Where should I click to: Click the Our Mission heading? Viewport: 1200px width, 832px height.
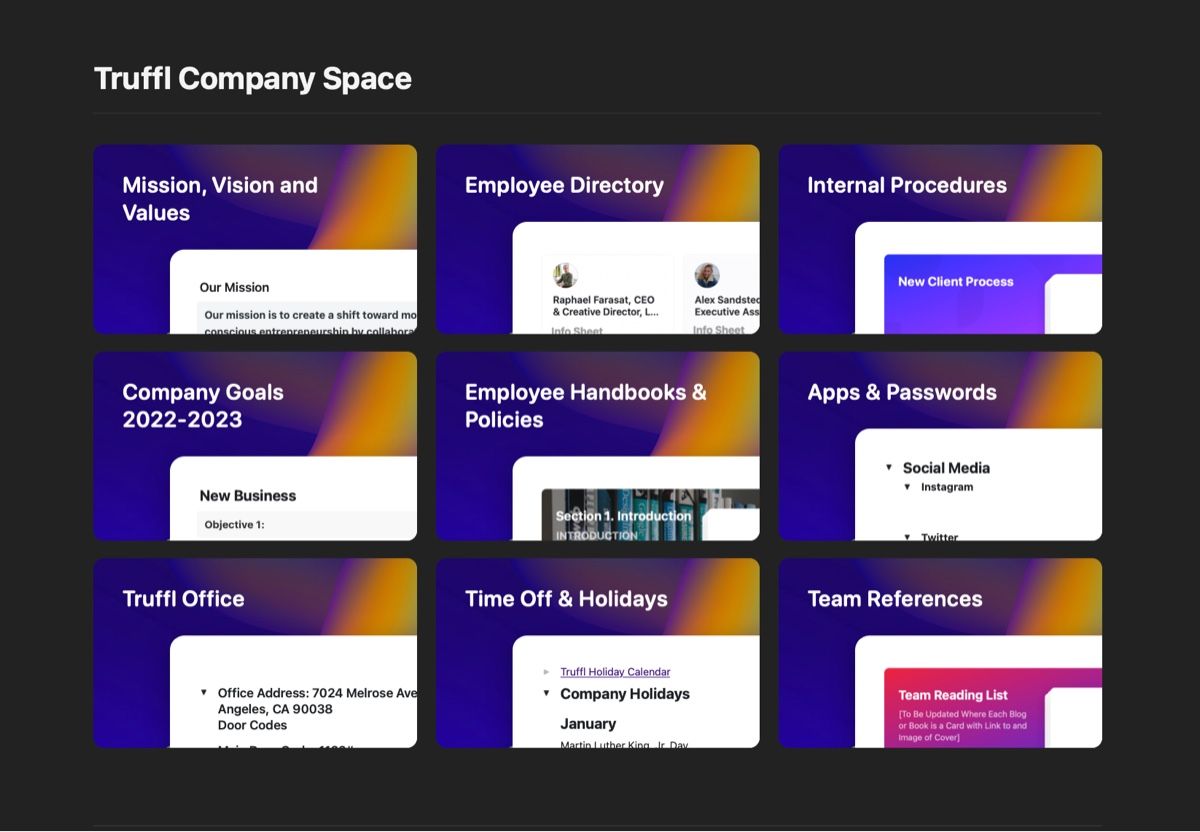234,287
